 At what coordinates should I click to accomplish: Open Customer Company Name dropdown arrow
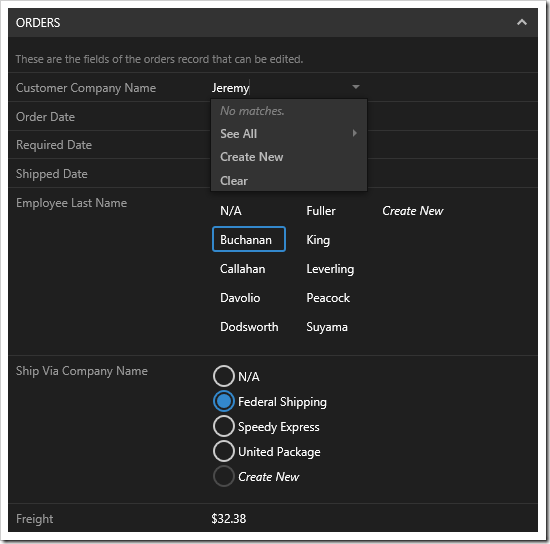(356, 87)
